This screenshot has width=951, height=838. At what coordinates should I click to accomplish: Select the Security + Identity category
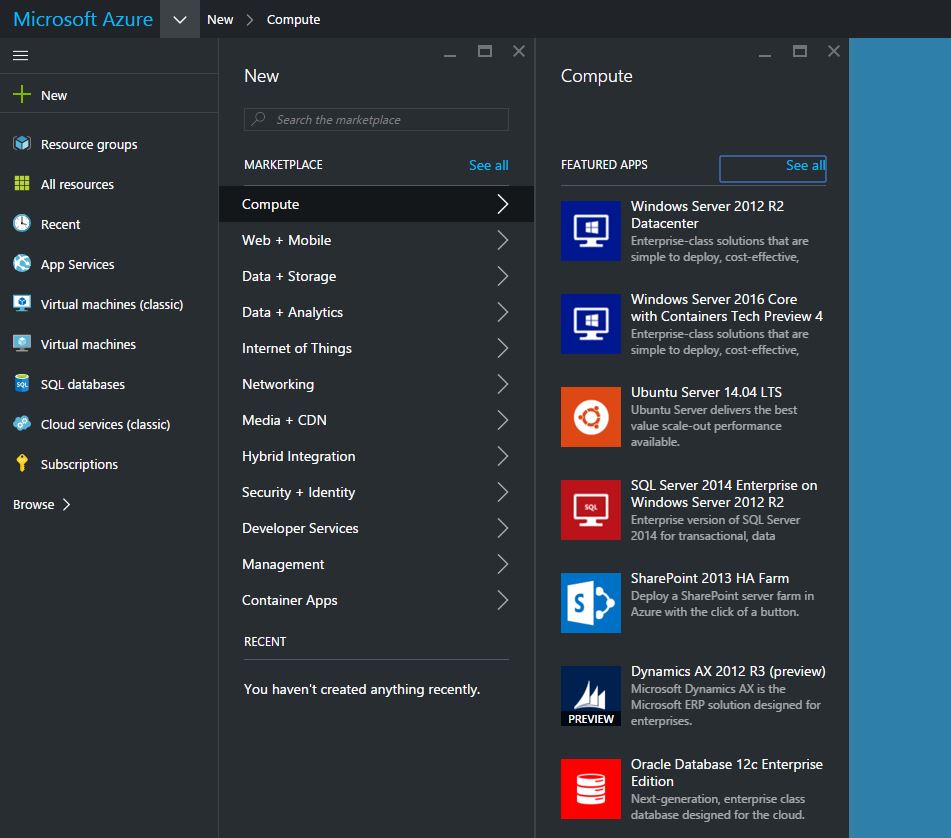tap(376, 492)
